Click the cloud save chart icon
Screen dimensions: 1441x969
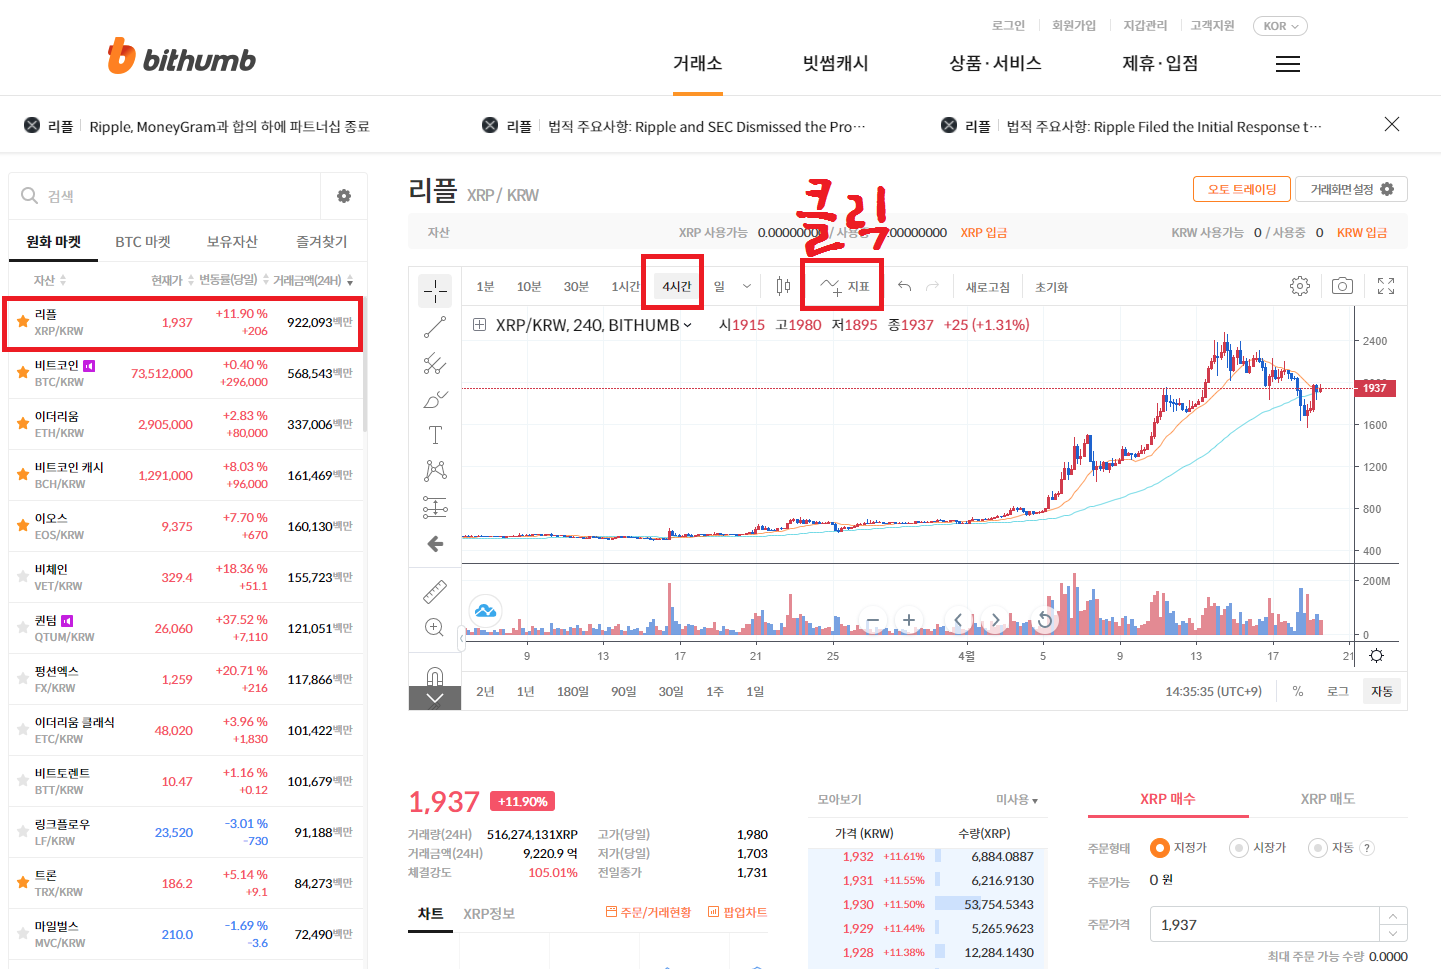point(485,610)
